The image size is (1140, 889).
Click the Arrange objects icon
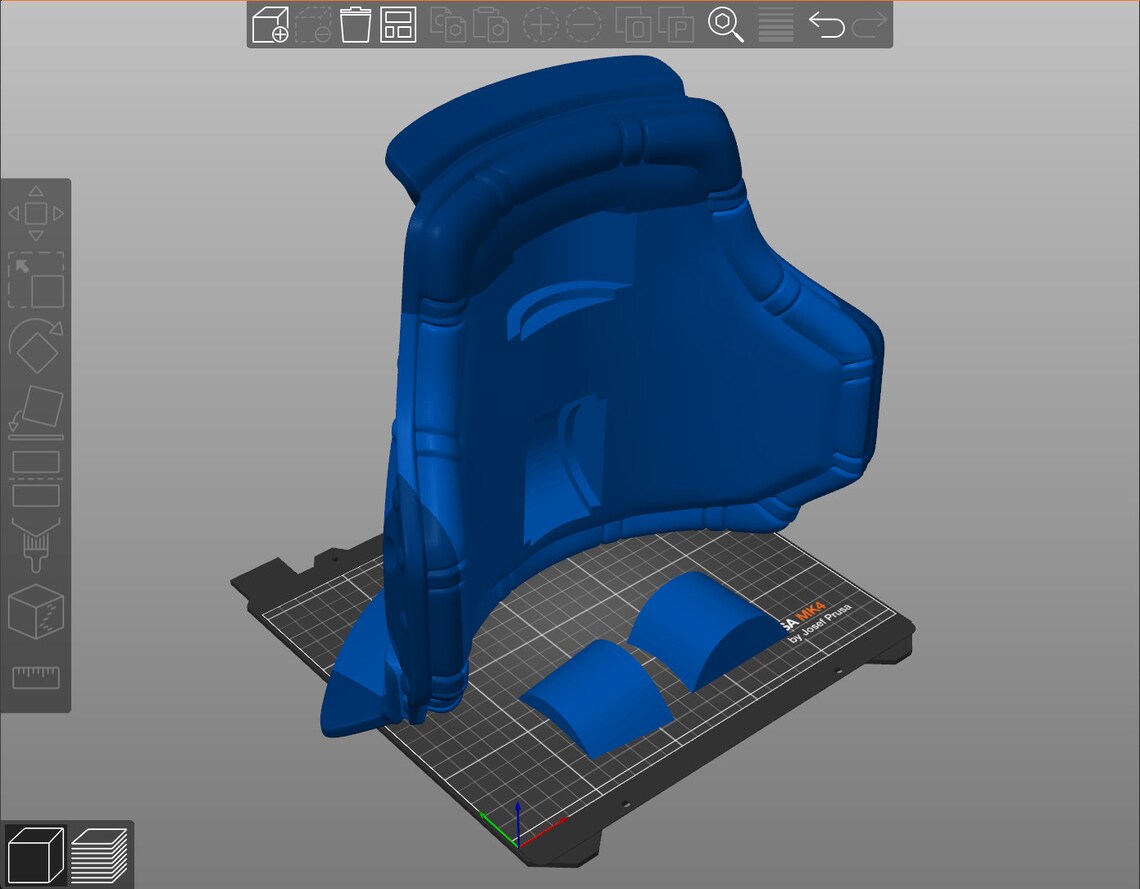pos(398,25)
